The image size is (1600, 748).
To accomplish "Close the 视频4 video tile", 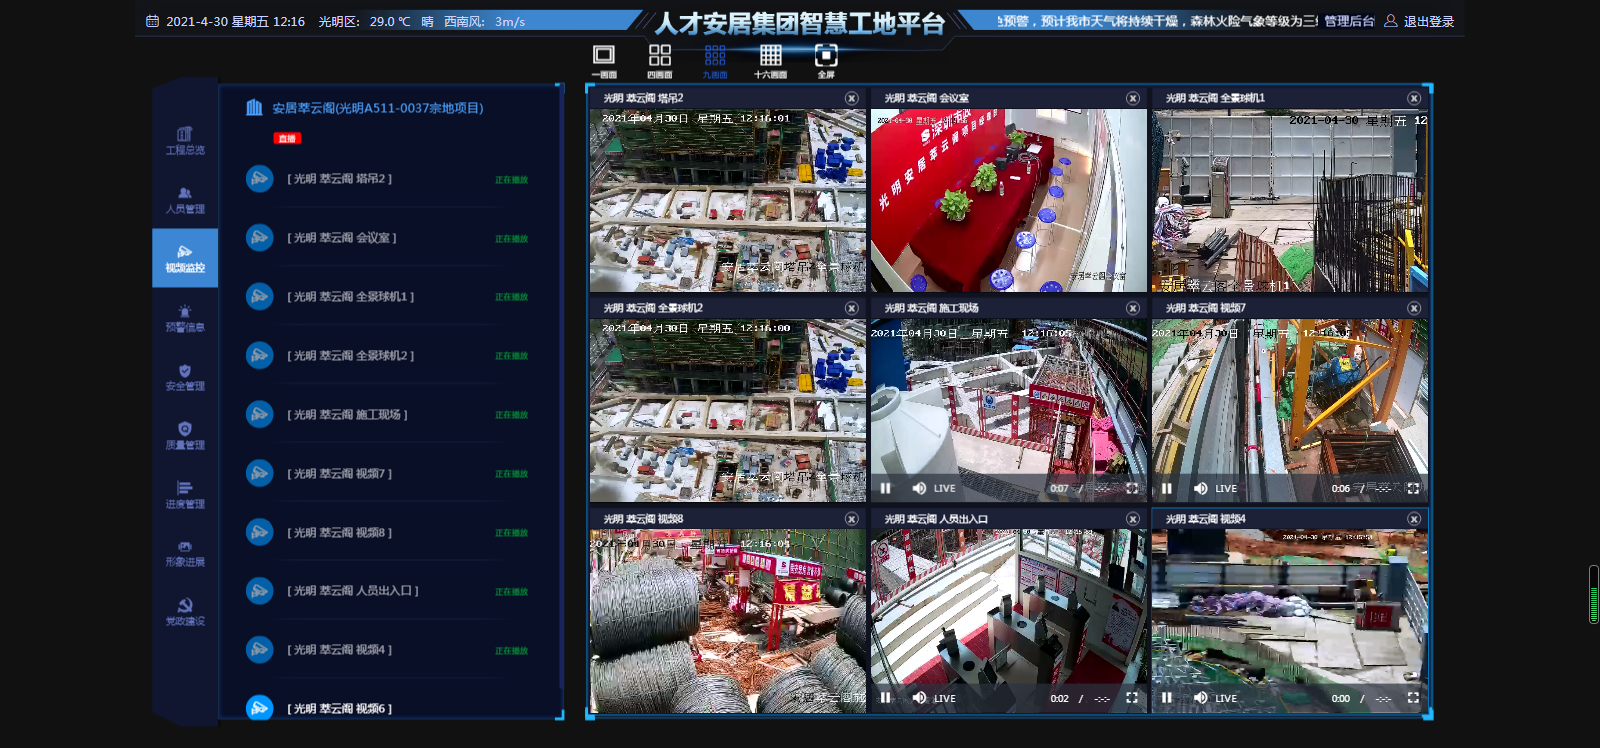I will tap(1414, 519).
